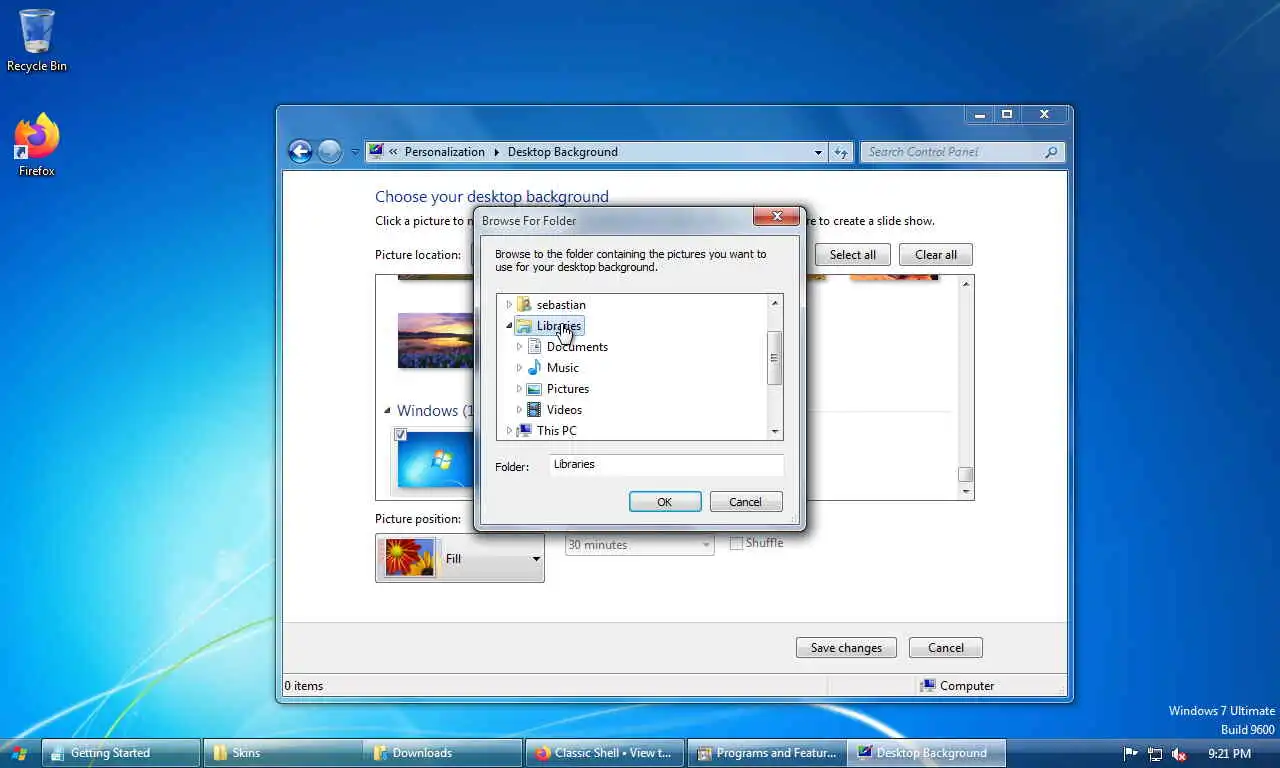Expand the This PC tree node

509,430
